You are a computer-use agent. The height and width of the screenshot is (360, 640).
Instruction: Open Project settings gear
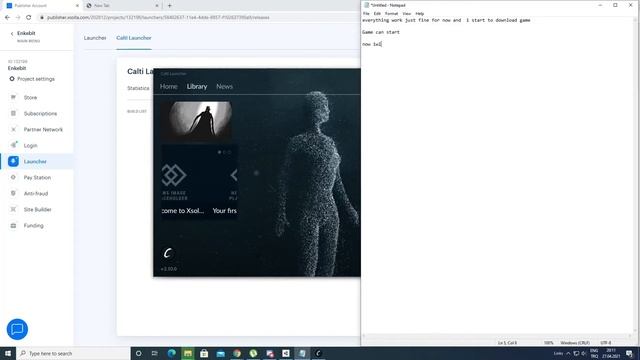coord(12,79)
